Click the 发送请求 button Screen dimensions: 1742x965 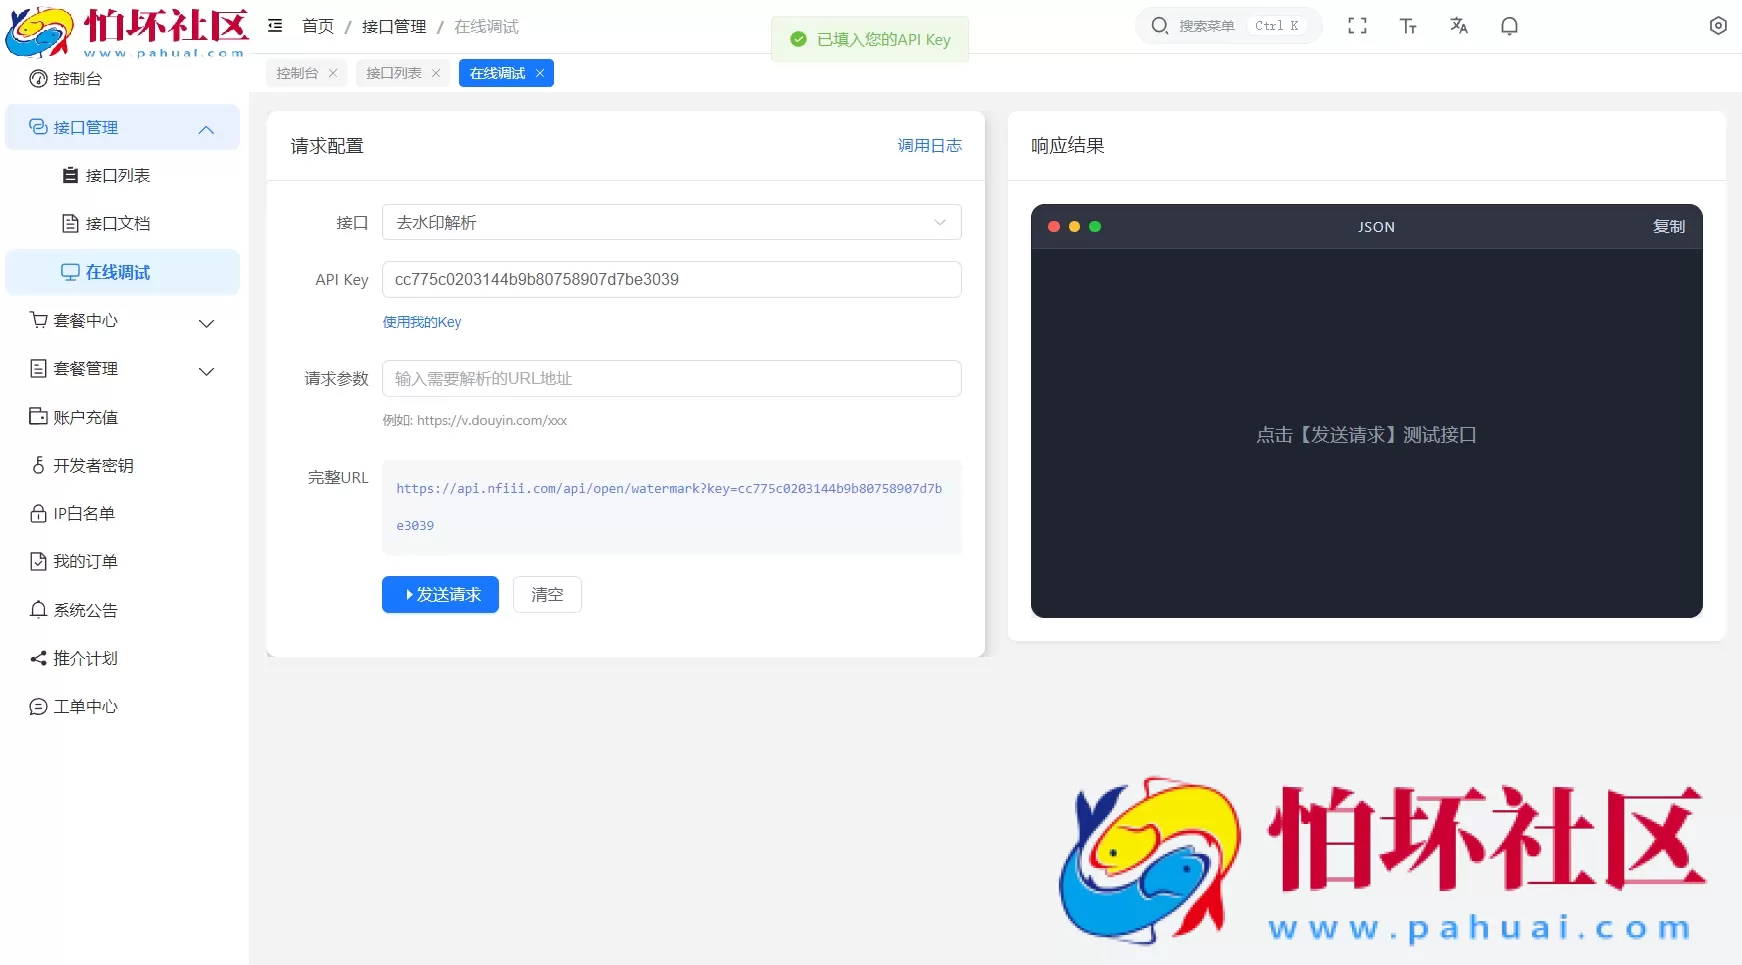(x=440, y=595)
